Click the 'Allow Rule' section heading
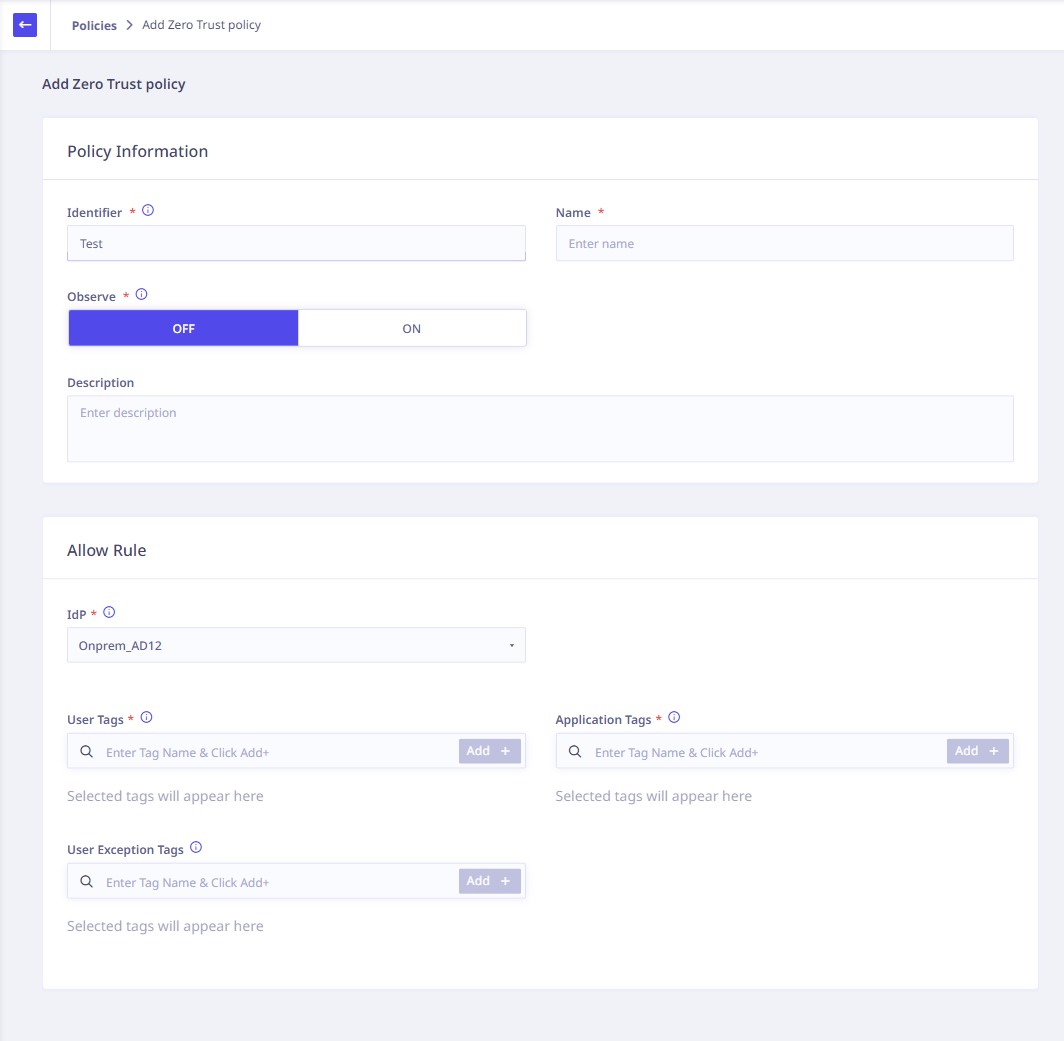 click(107, 550)
